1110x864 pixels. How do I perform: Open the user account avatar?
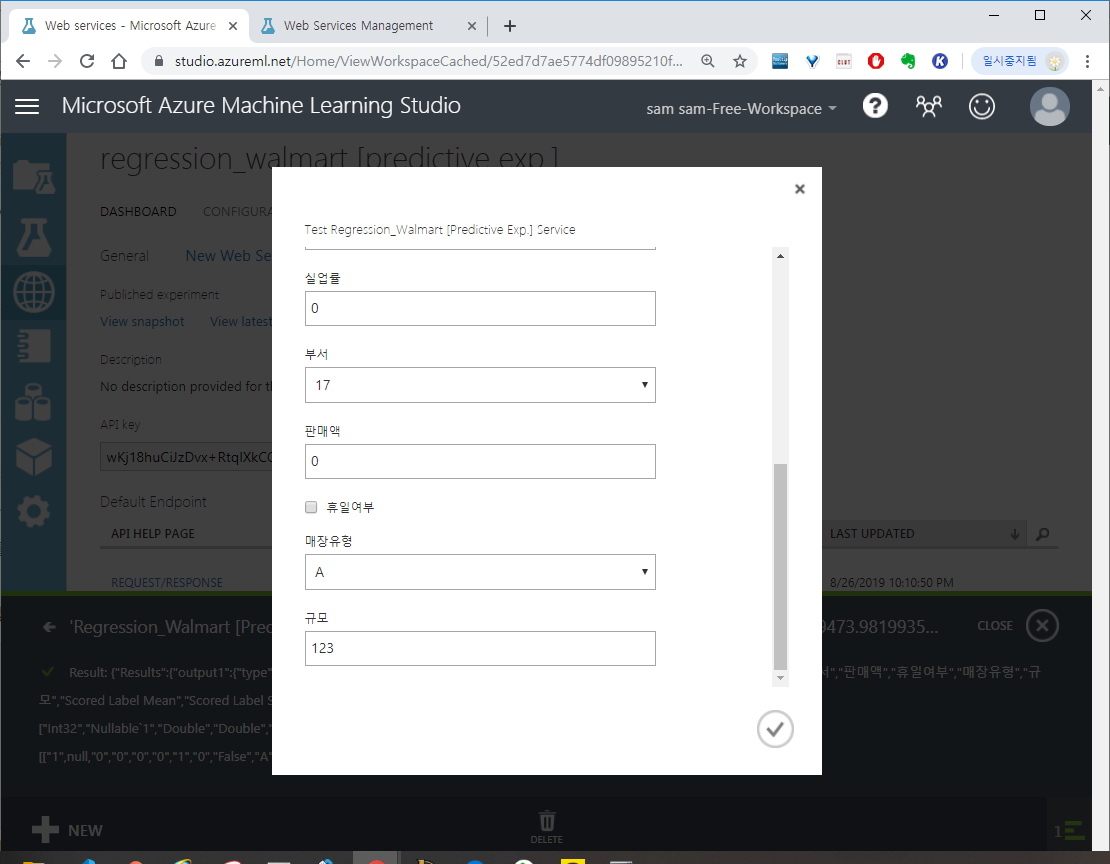coord(1049,106)
